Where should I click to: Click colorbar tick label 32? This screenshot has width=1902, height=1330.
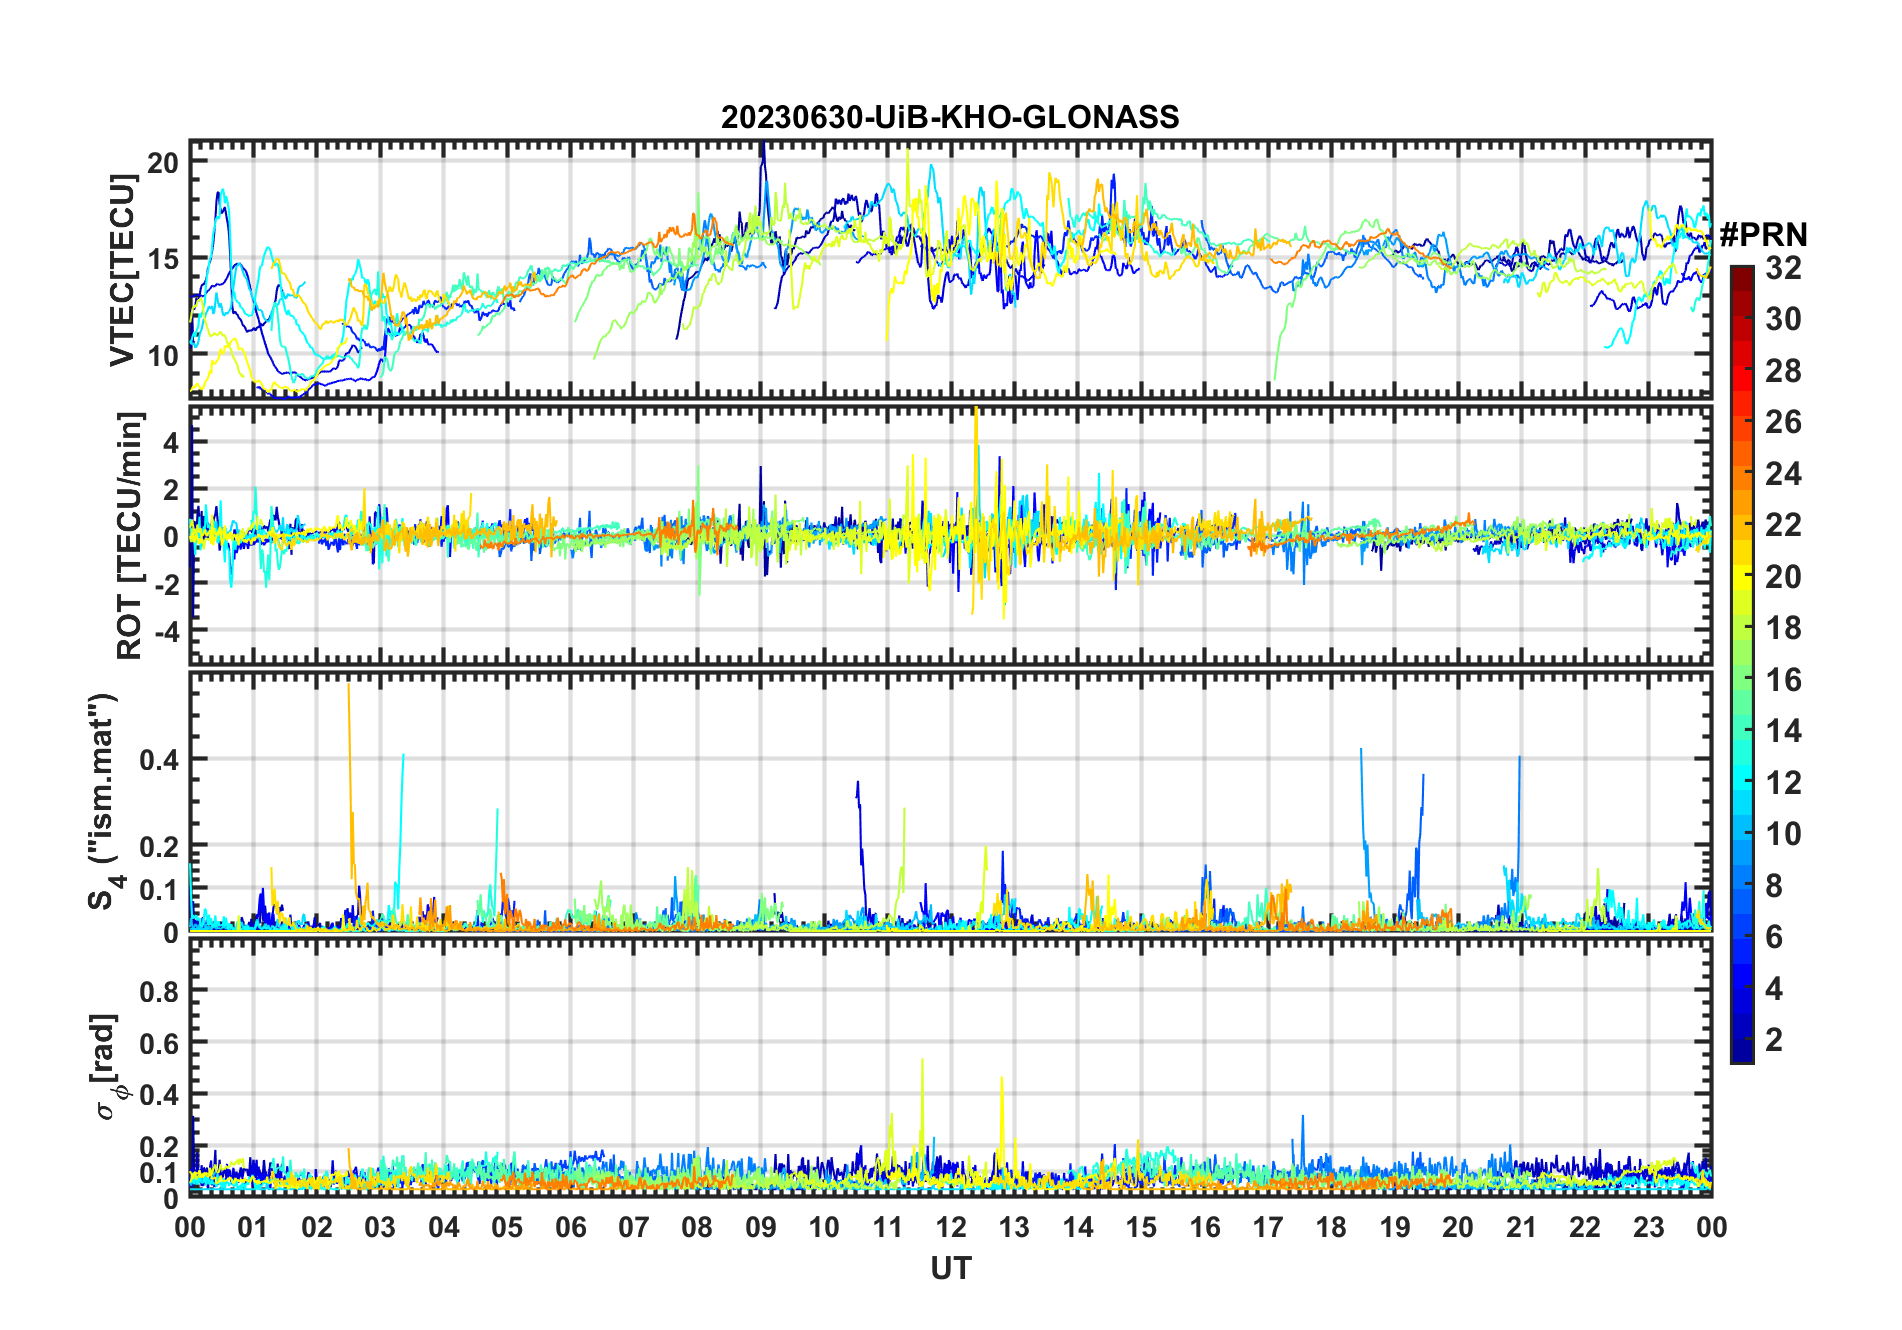(1783, 268)
